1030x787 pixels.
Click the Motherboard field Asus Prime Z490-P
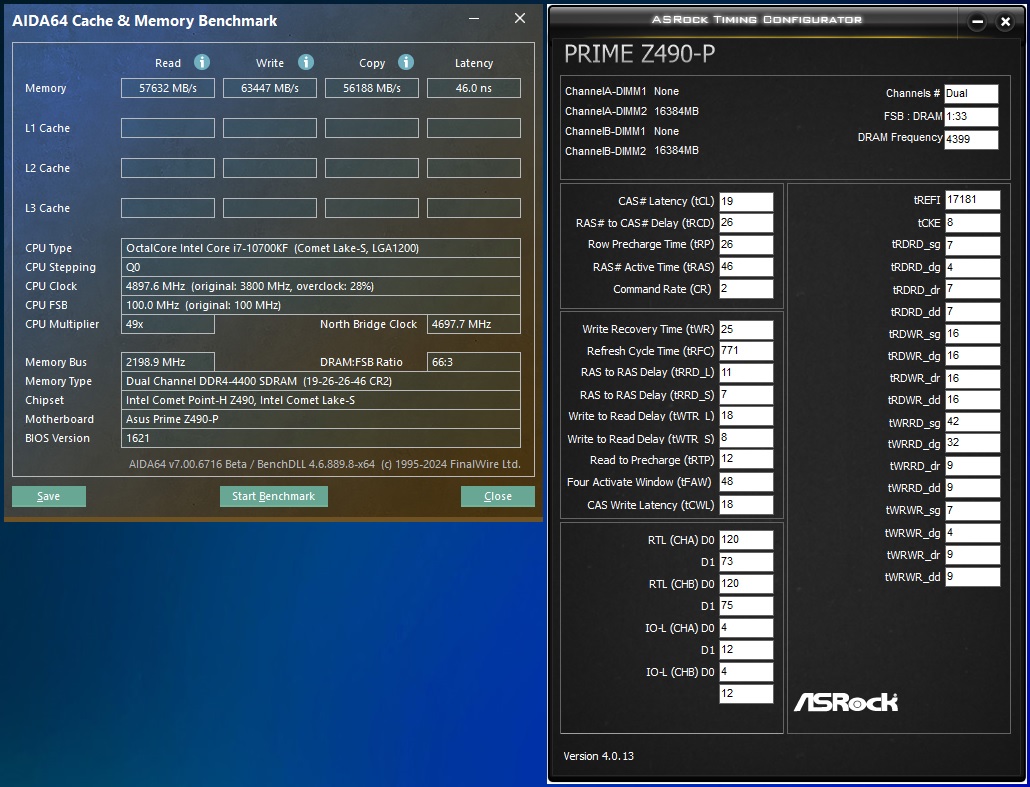(321, 419)
